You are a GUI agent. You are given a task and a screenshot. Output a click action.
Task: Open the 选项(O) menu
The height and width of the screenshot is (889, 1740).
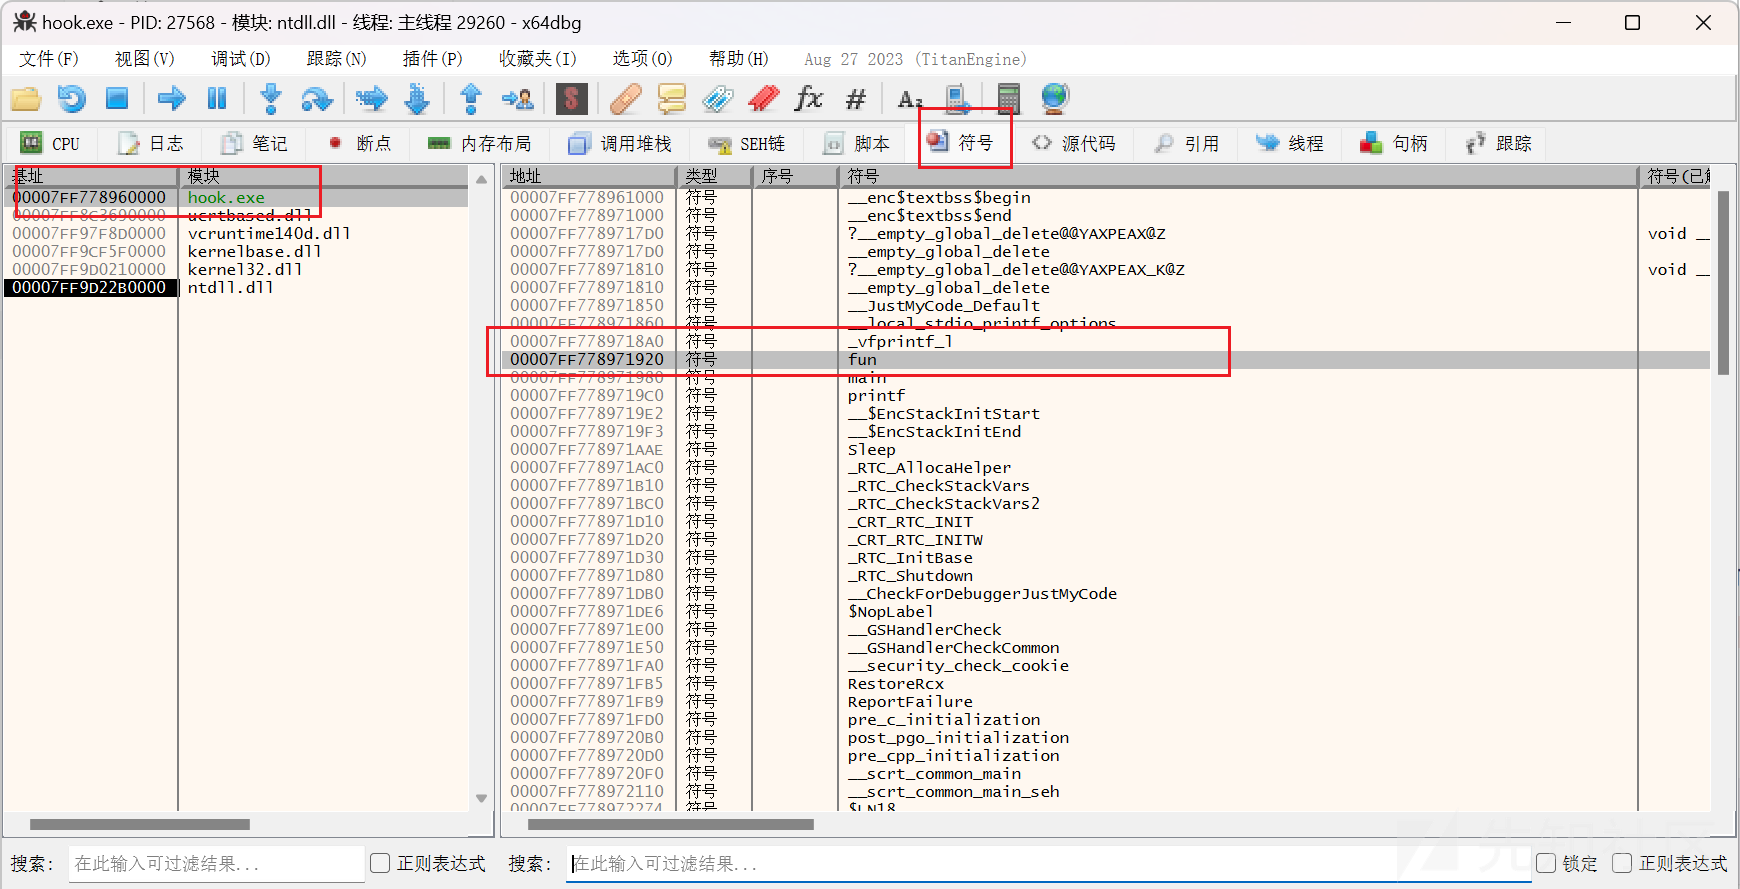click(x=642, y=59)
